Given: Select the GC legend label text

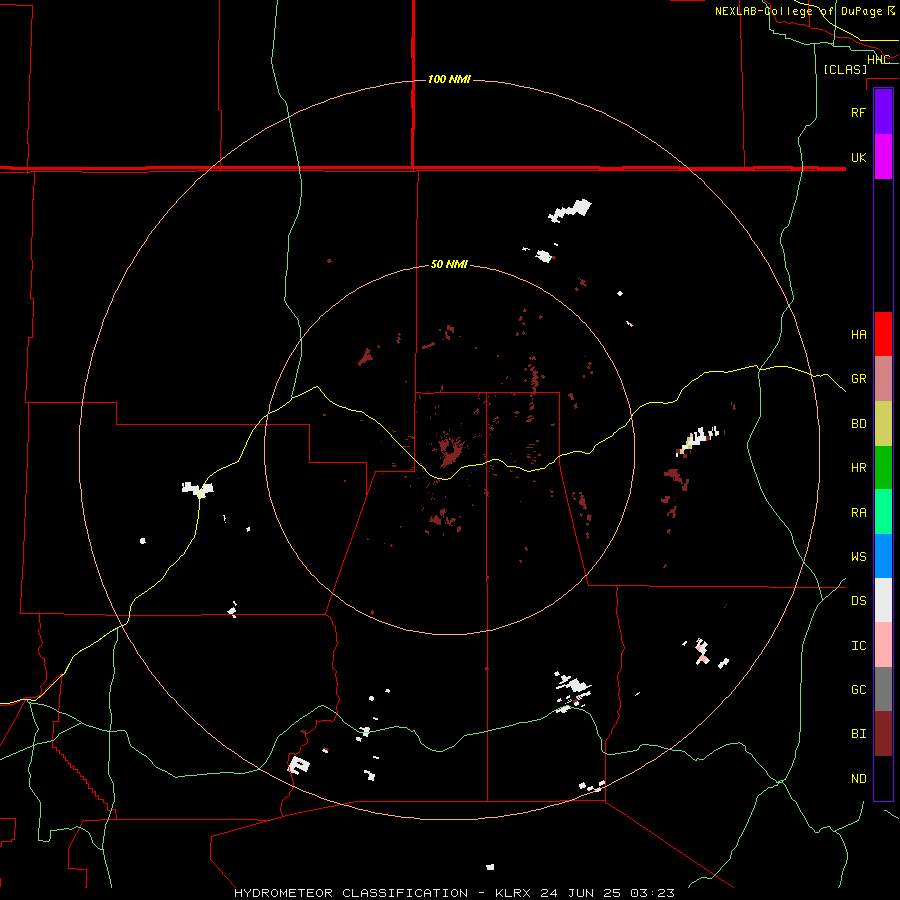Looking at the screenshot, I should pyautogui.click(x=858, y=690).
